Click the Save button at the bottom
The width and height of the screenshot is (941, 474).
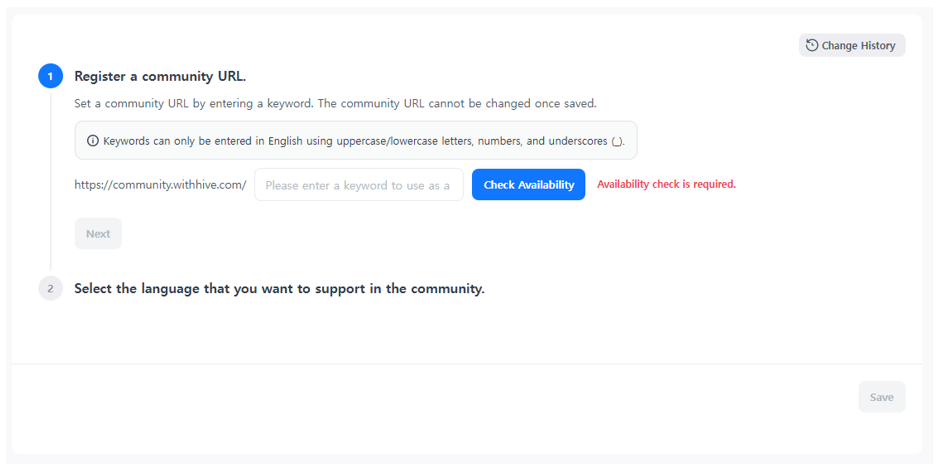pyautogui.click(x=882, y=397)
